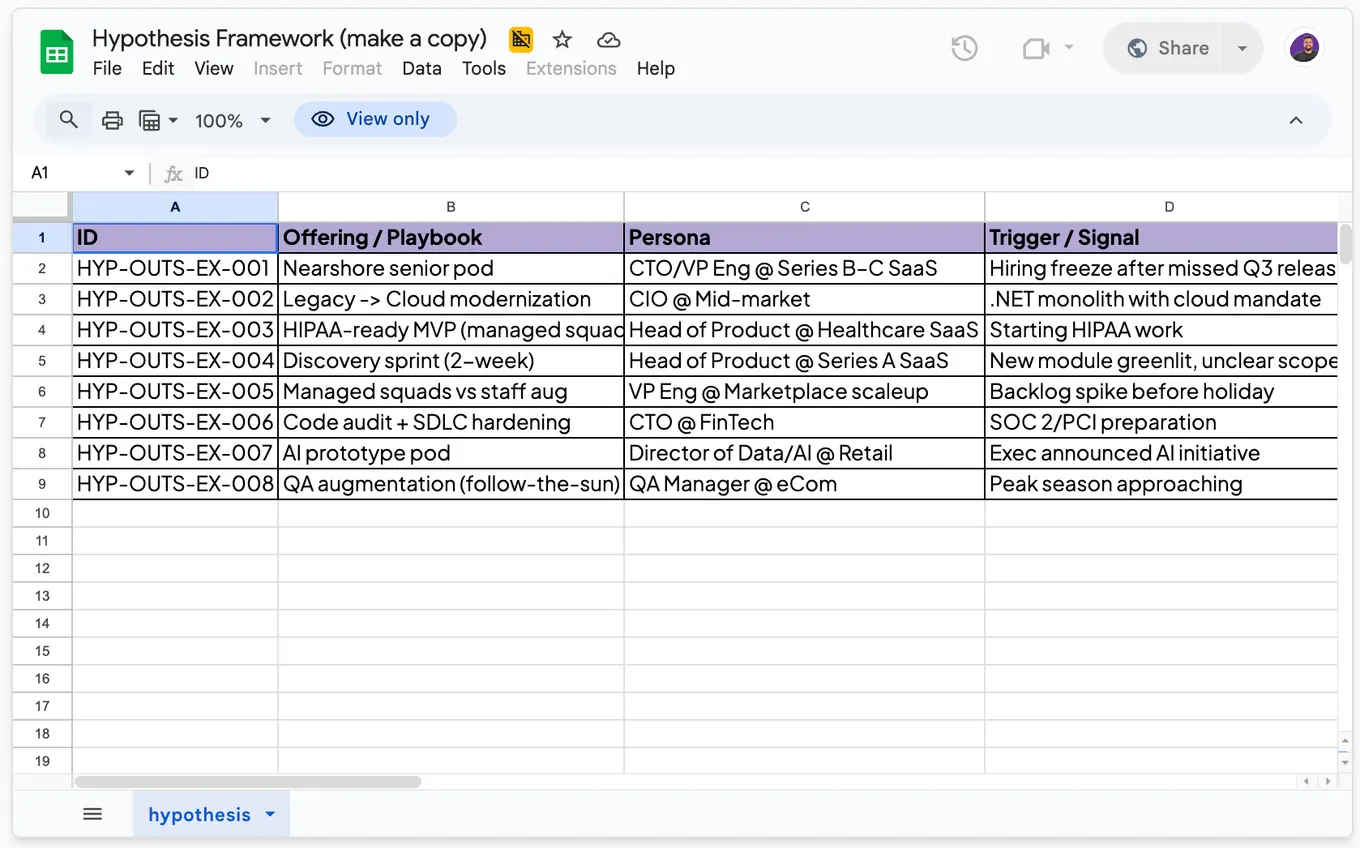Screen dimensions: 1360x848
Task: Open the Edit menu
Action: click(x=158, y=68)
